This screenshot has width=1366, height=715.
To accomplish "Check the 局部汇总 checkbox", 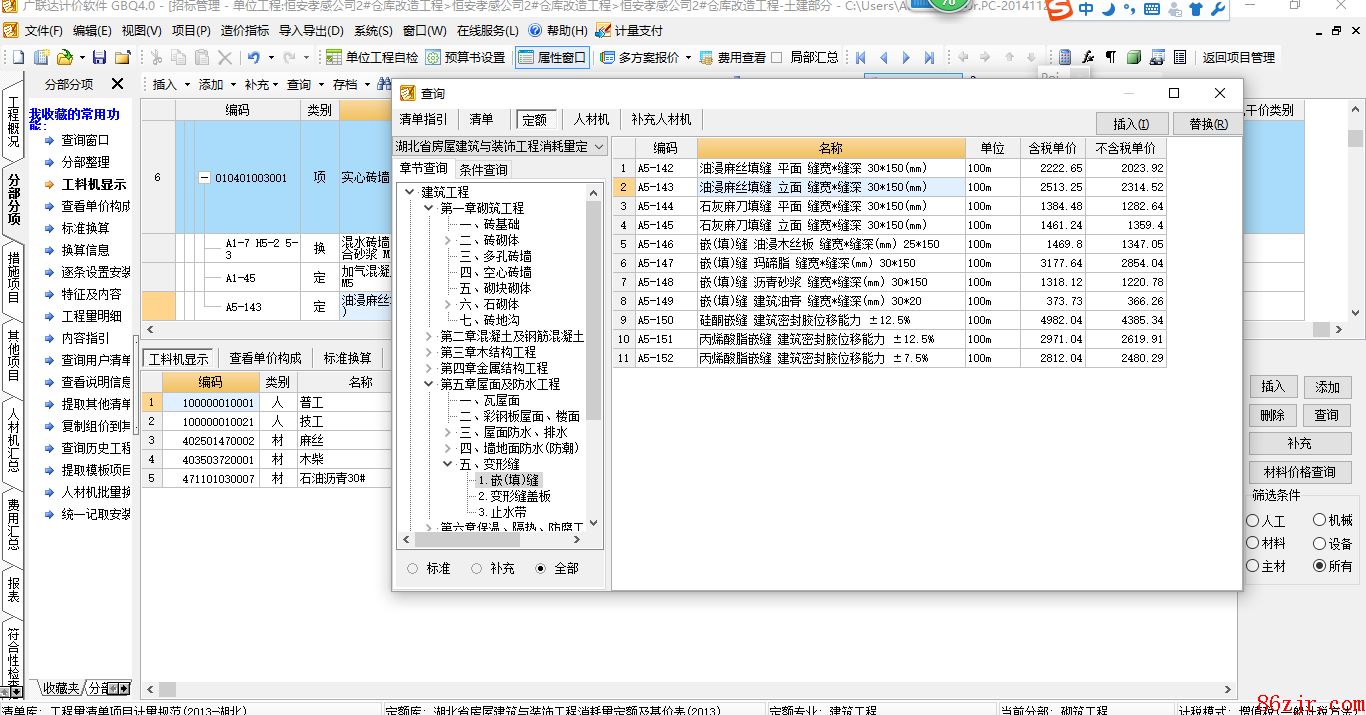I will tap(777, 58).
